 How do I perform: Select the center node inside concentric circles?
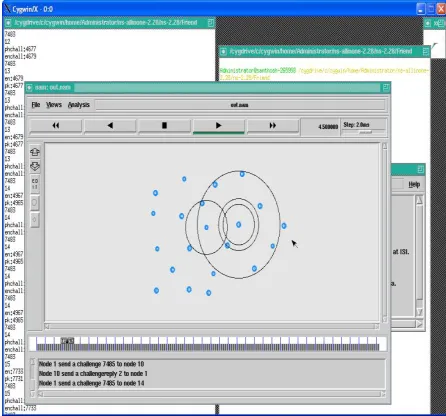click(239, 225)
